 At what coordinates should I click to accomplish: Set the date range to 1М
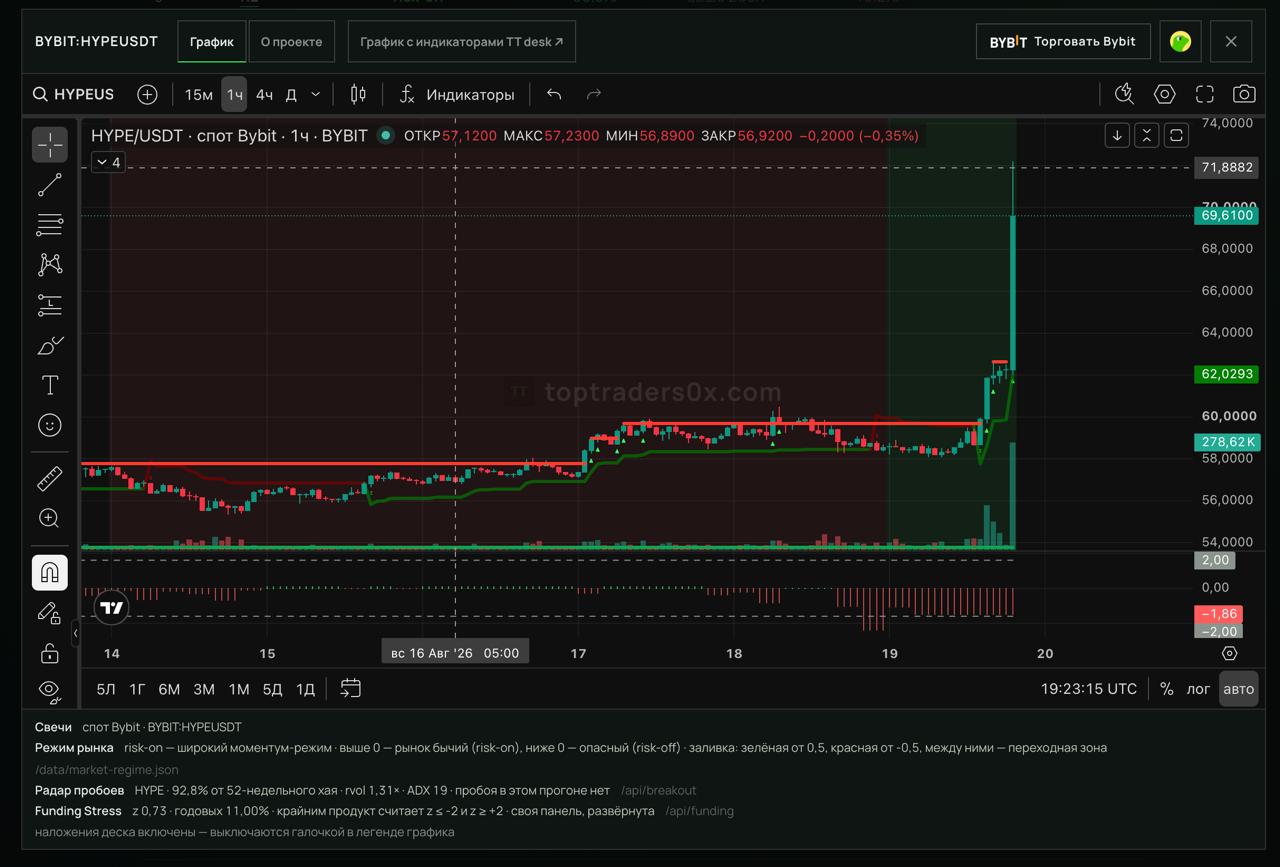tap(239, 689)
